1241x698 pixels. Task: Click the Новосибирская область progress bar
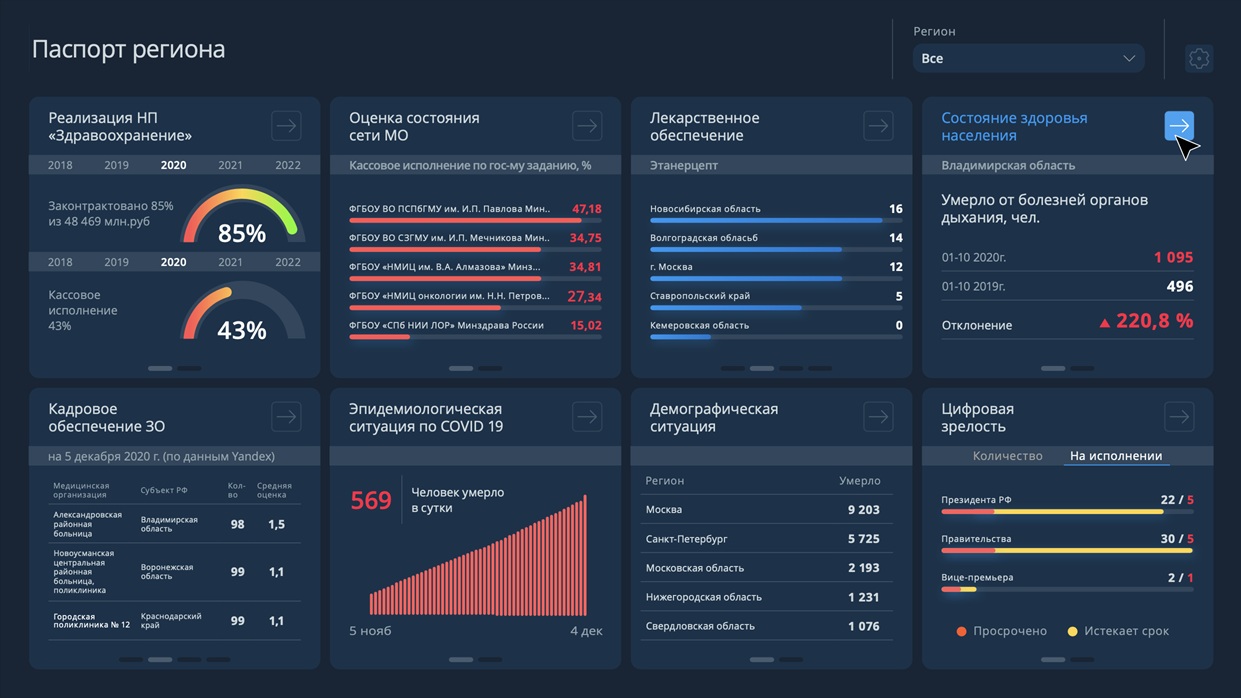[766, 220]
